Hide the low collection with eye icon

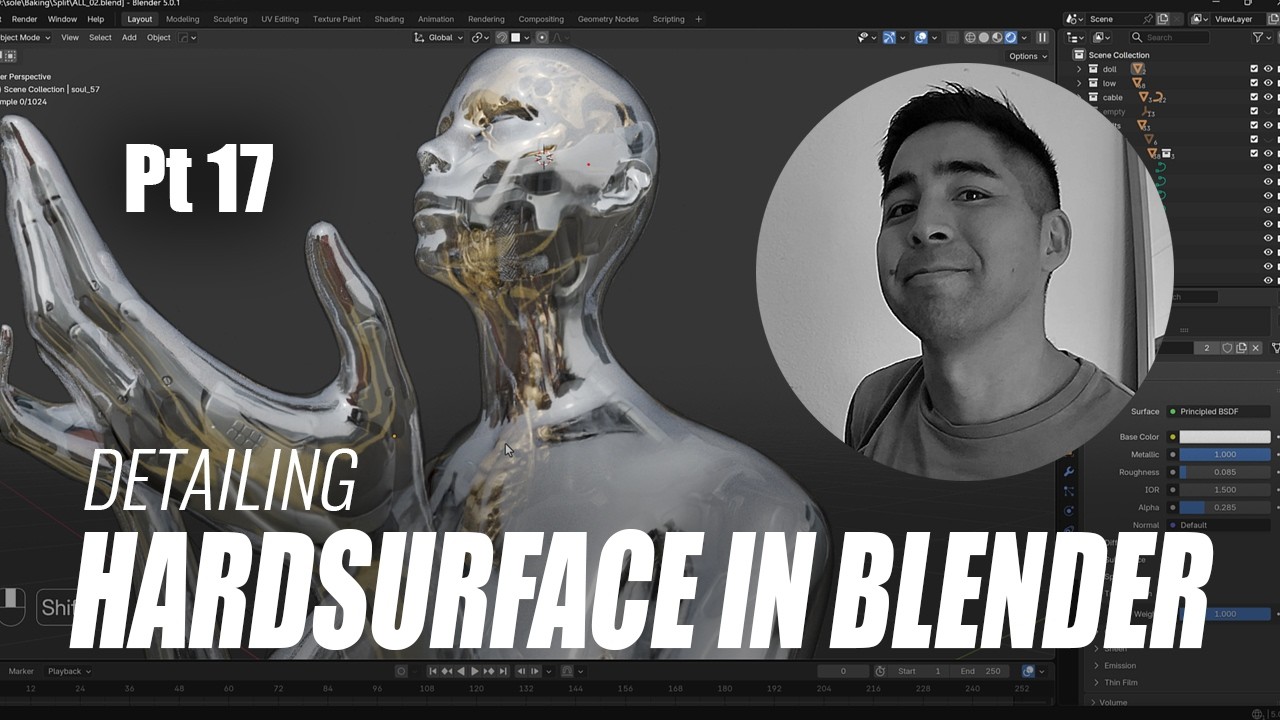pos(1268,83)
